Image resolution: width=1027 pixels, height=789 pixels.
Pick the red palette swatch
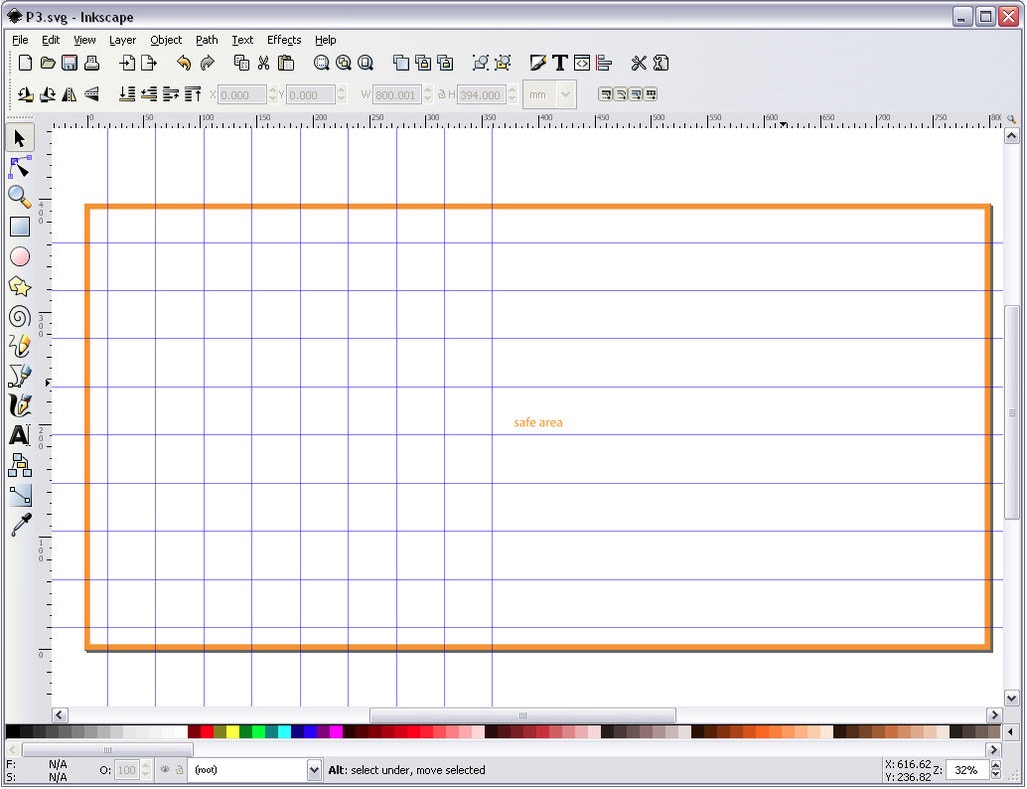pyautogui.click(x=207, y=731)
